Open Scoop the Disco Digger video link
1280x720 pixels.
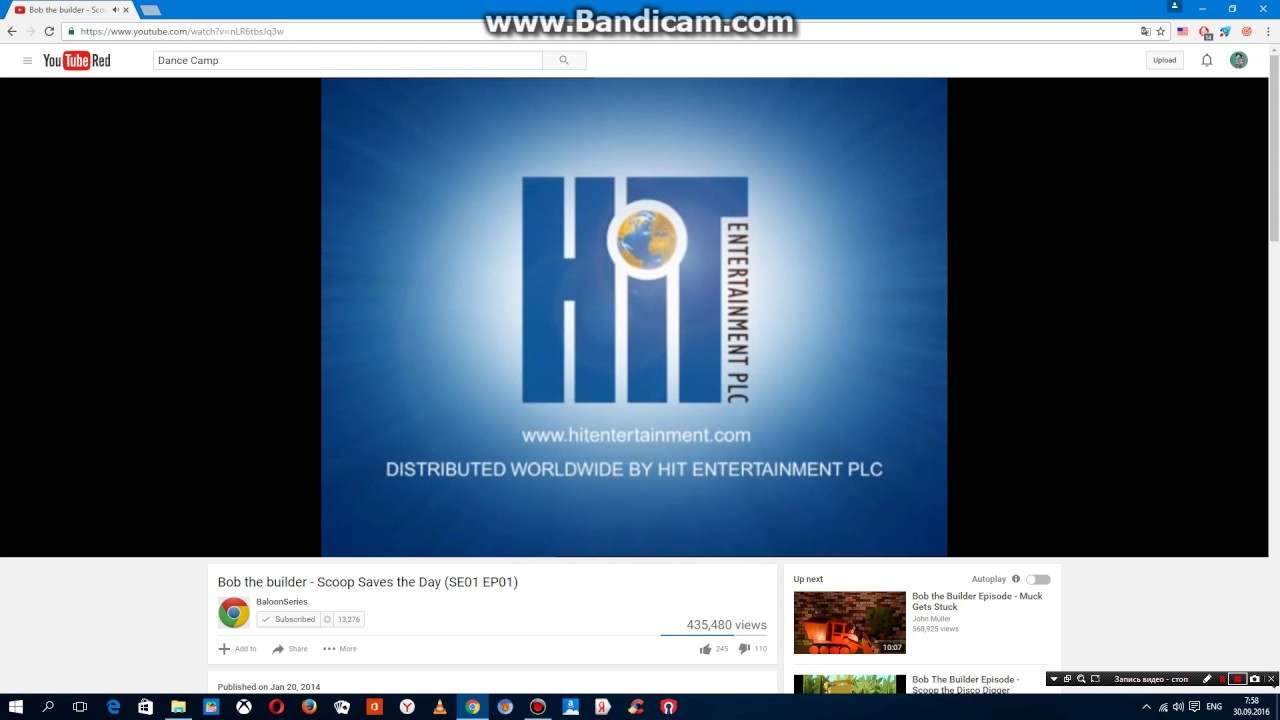(x=966, y=684)
